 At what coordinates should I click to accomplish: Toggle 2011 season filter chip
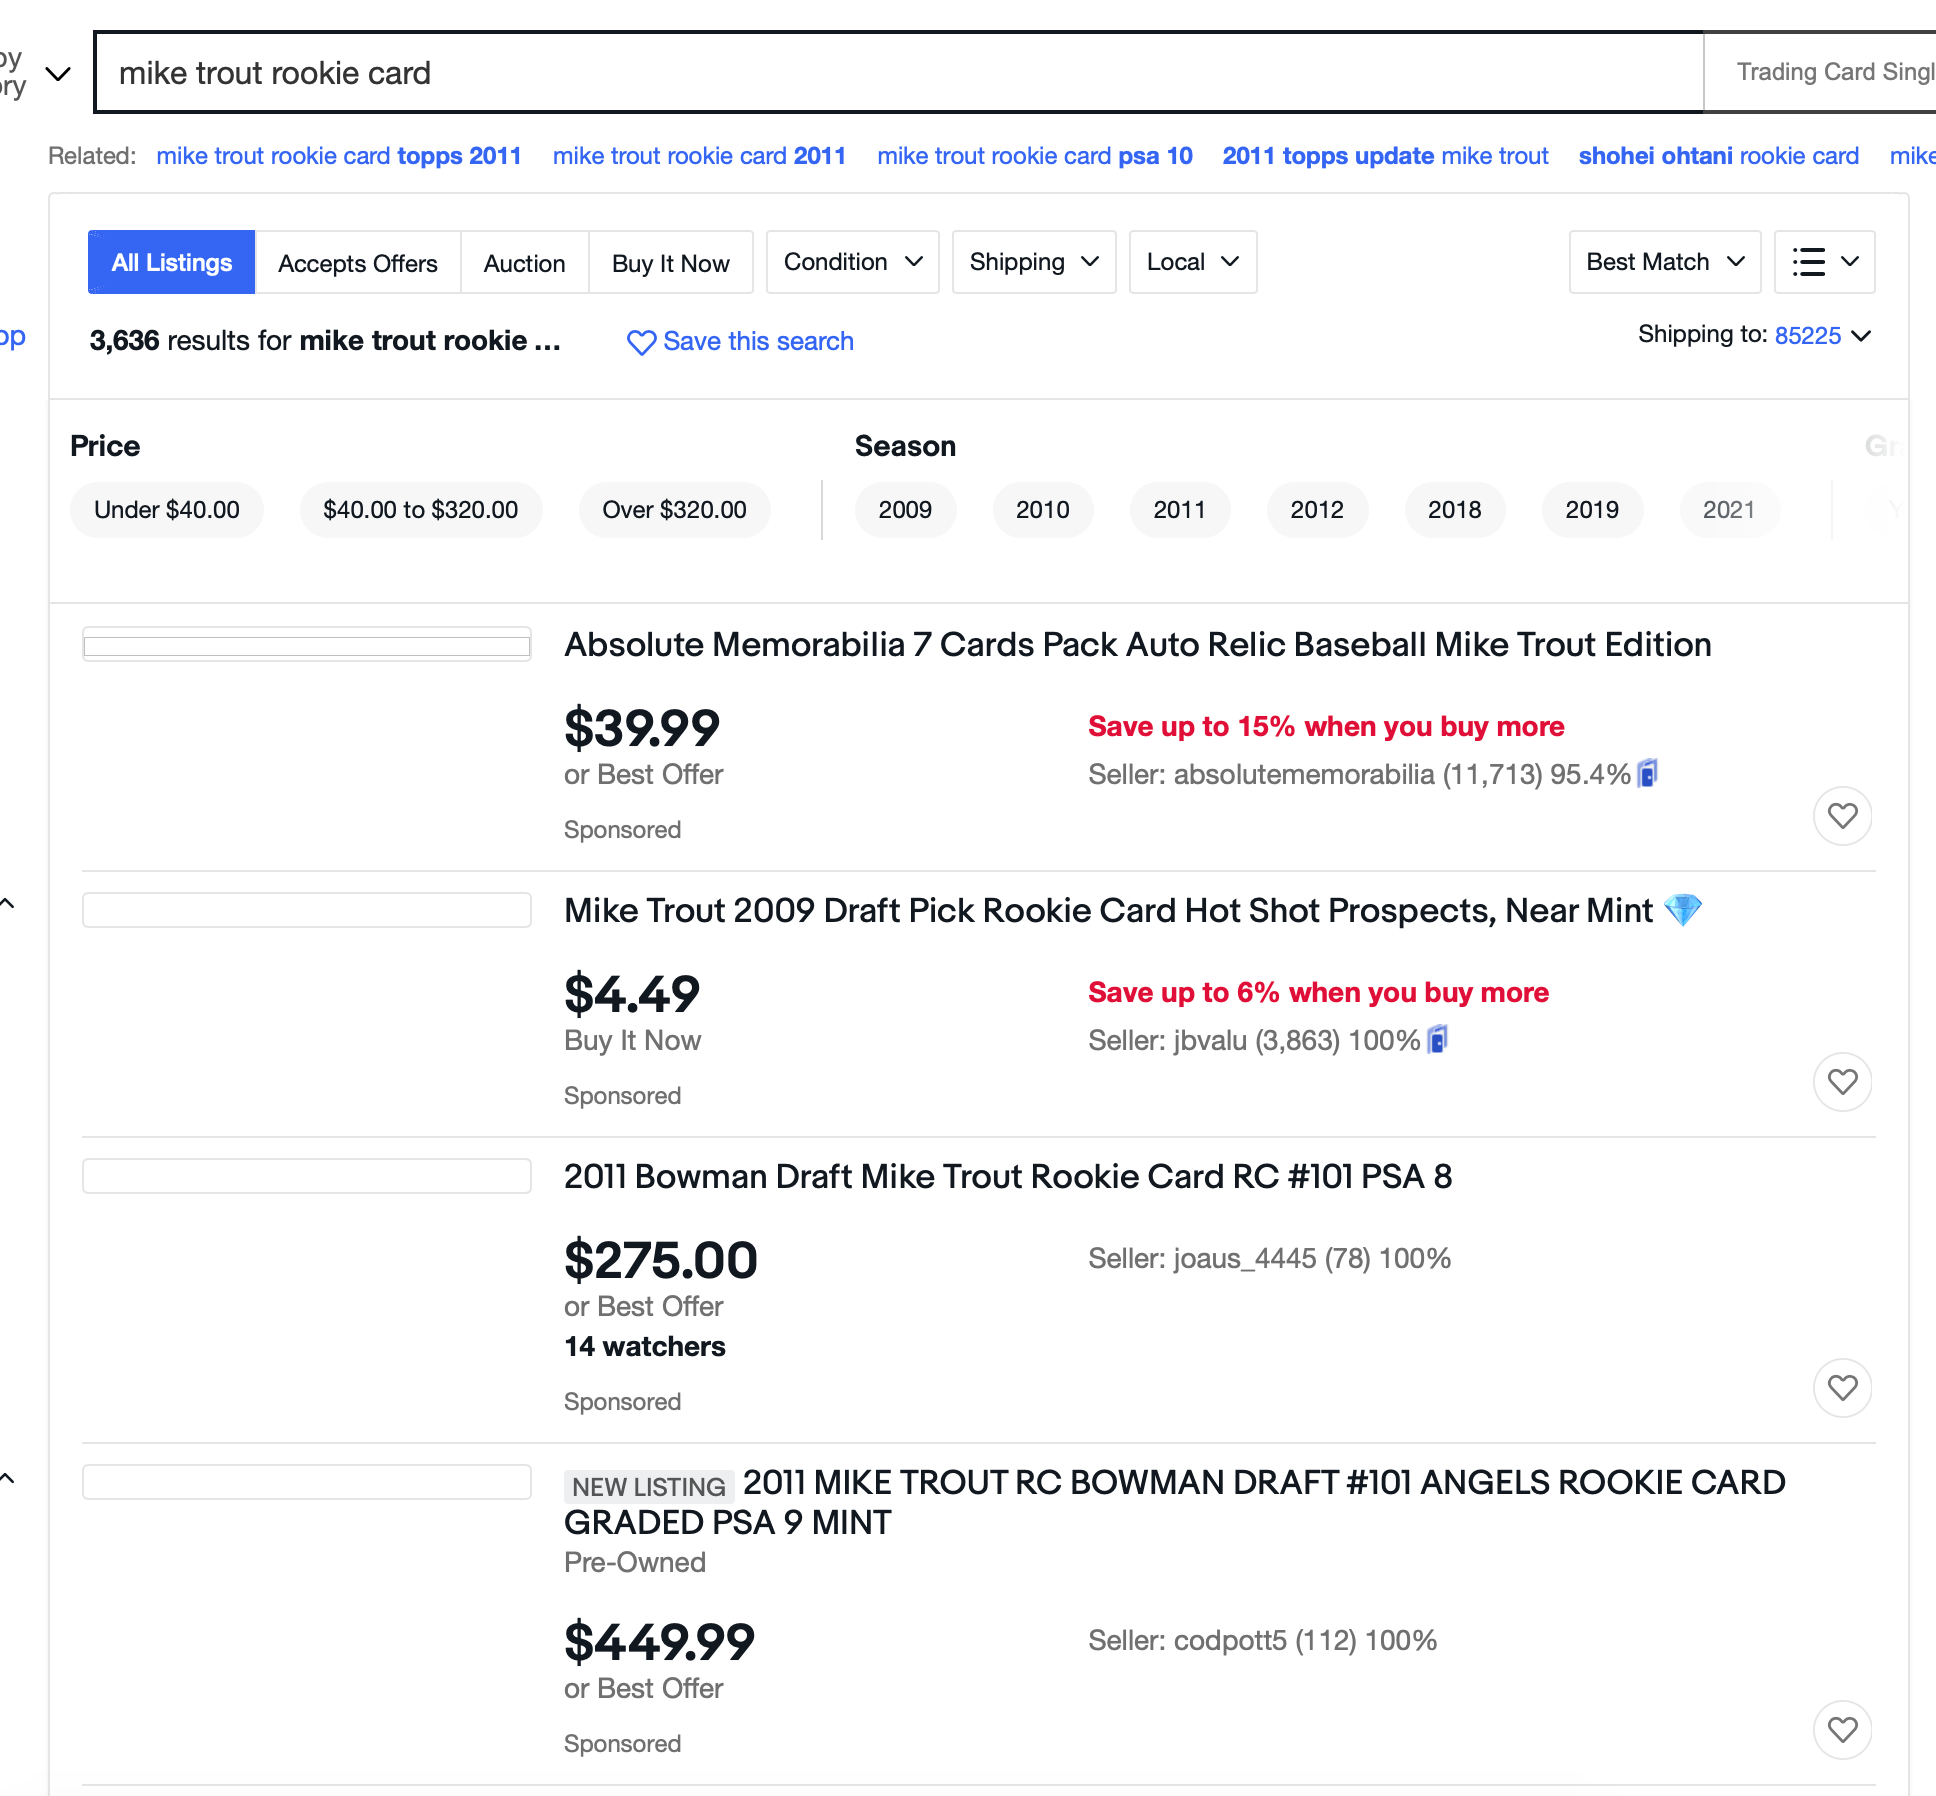click(x=1179, y=510)
